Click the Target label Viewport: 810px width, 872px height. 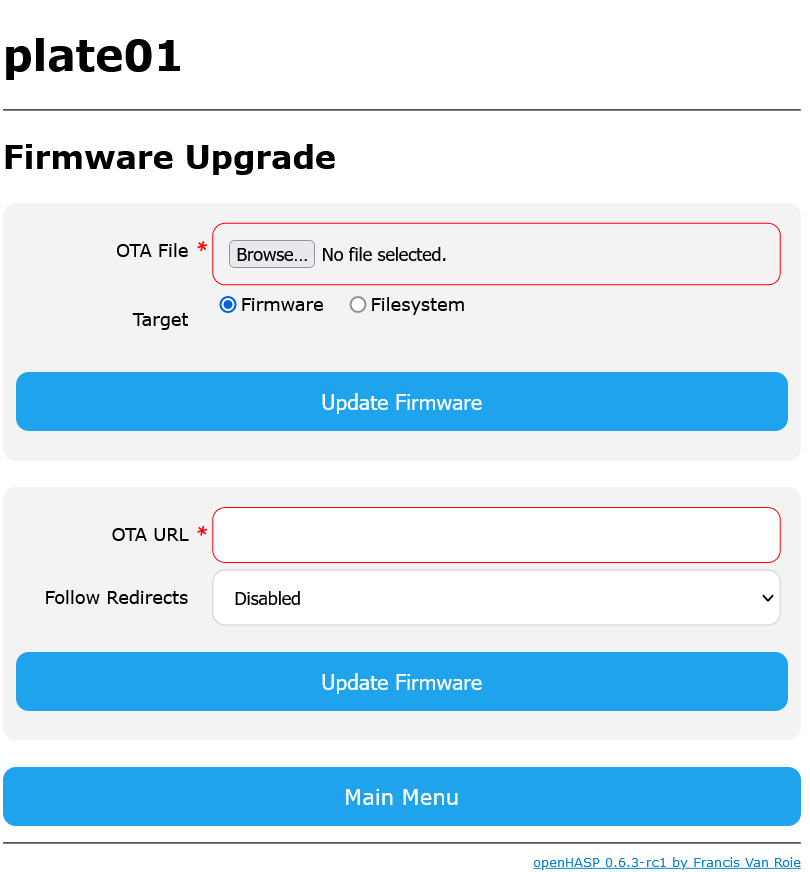[160, 320]
